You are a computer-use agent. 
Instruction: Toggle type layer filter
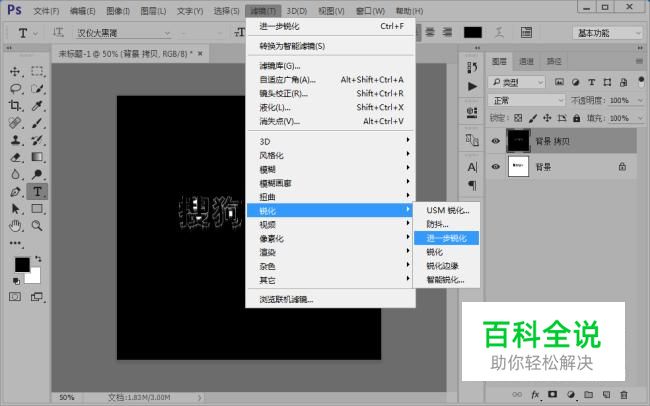[x=592, y=82]
